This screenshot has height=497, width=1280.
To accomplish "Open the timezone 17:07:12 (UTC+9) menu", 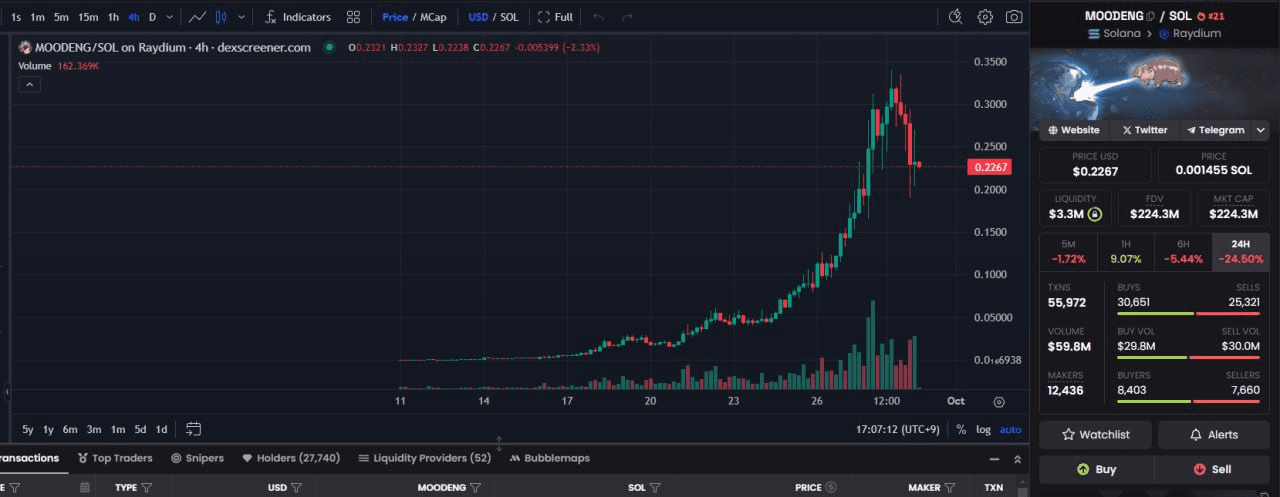I will [x=896, y=429].
